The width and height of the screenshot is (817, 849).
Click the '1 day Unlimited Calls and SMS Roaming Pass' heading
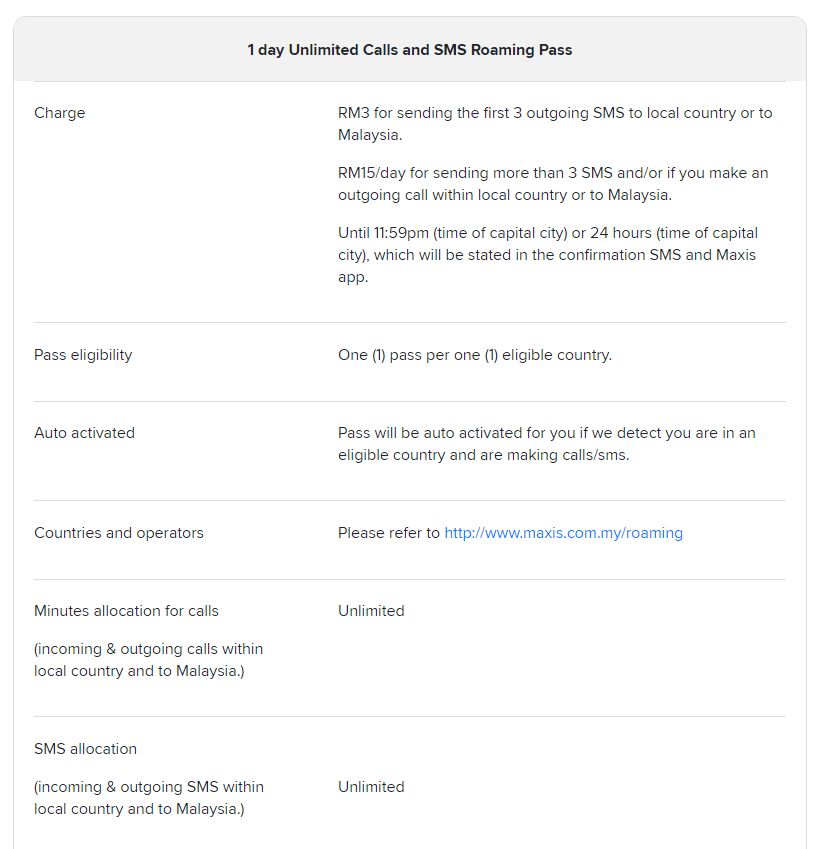[410, 50]
